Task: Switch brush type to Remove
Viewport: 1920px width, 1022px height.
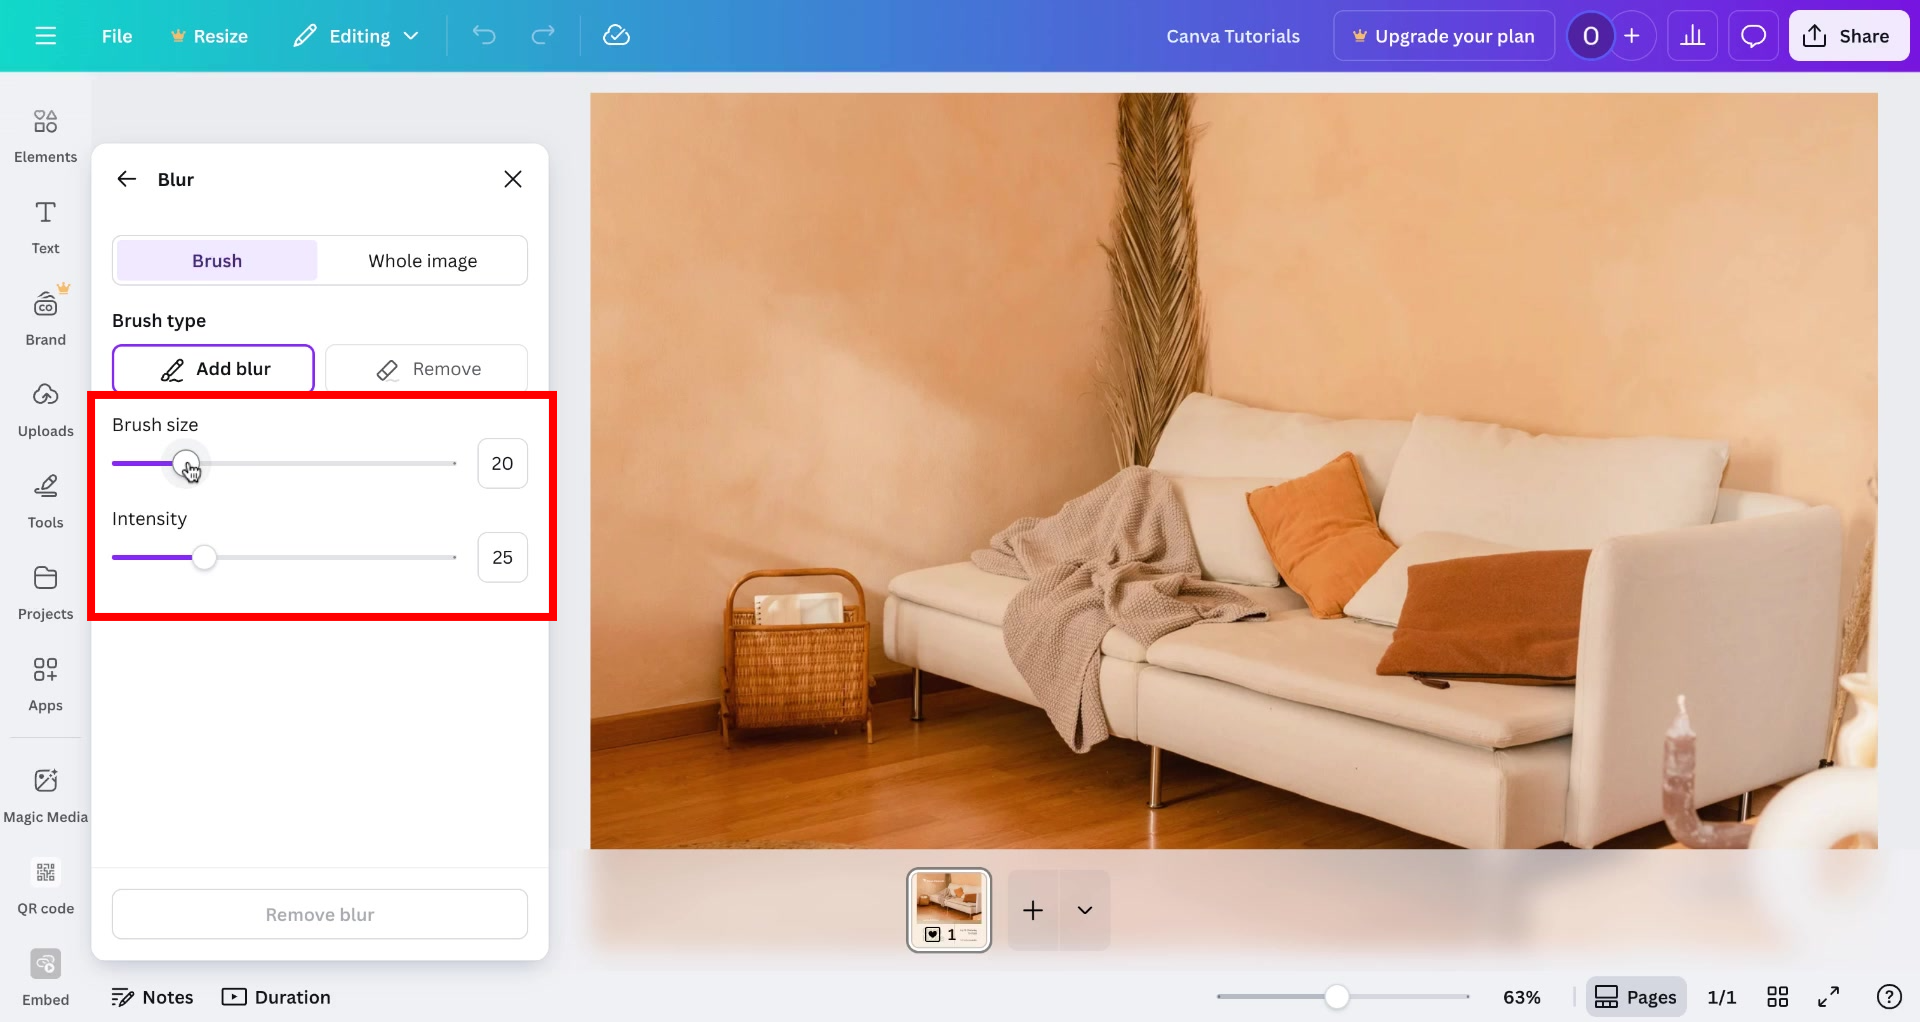Action: (427, 368)
